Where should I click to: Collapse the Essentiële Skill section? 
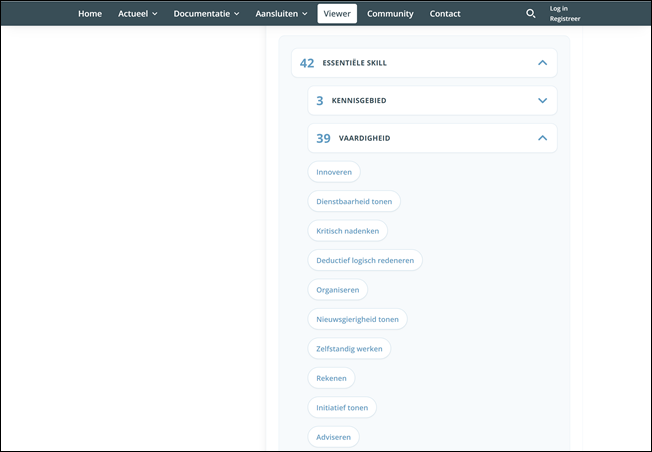click(542, 63)
